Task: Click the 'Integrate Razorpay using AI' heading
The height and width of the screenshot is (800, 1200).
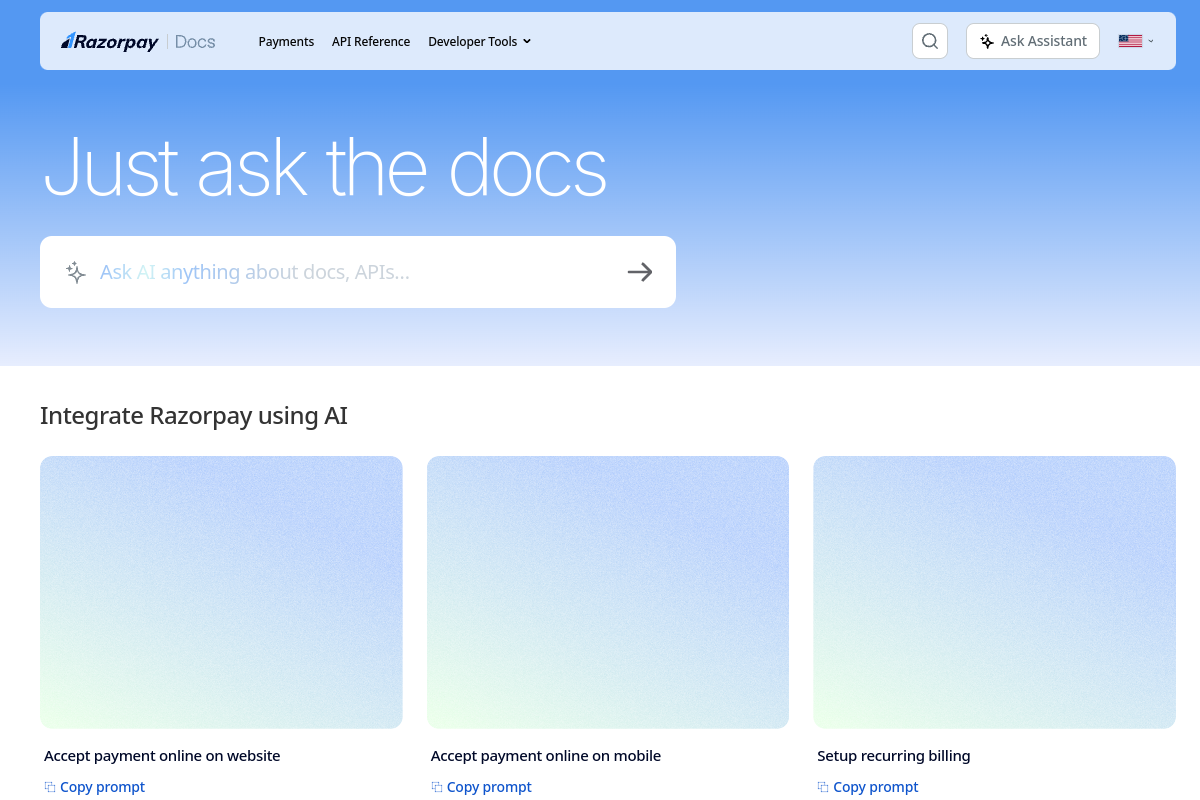Action: (x=194, y=416)
